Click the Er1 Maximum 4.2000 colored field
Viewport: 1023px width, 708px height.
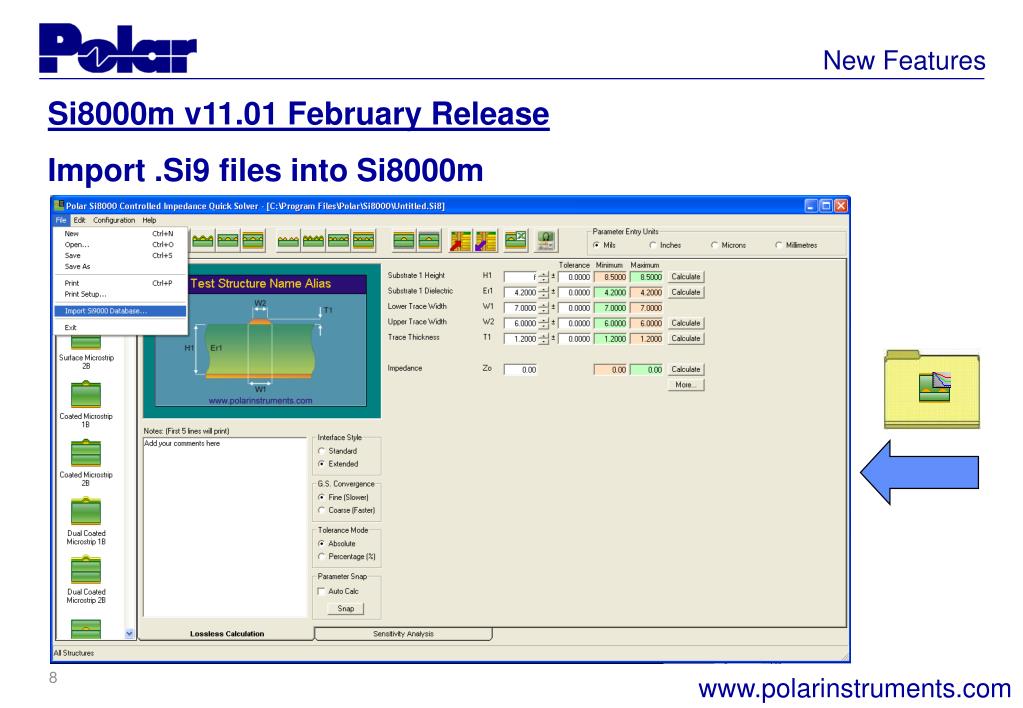pos(647,293)
